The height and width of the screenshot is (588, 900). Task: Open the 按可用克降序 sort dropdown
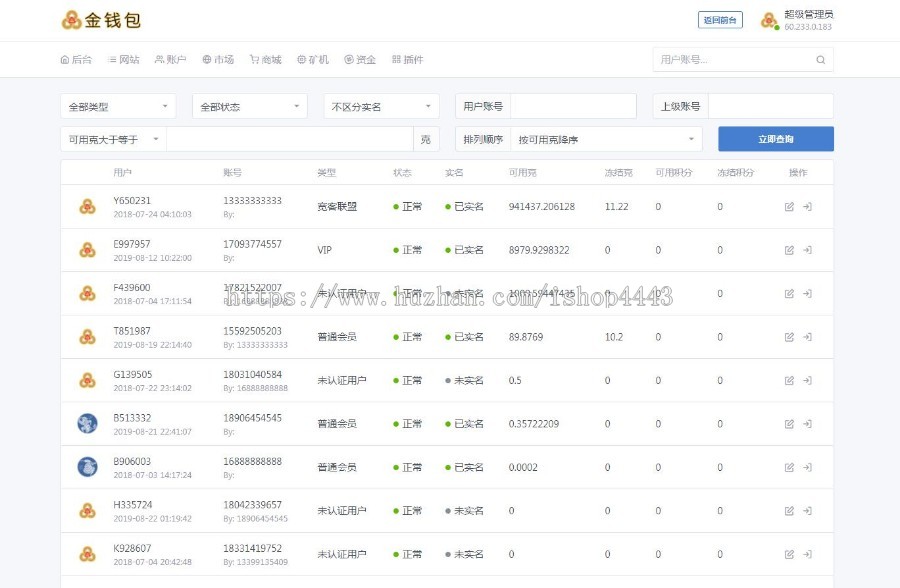606,139
